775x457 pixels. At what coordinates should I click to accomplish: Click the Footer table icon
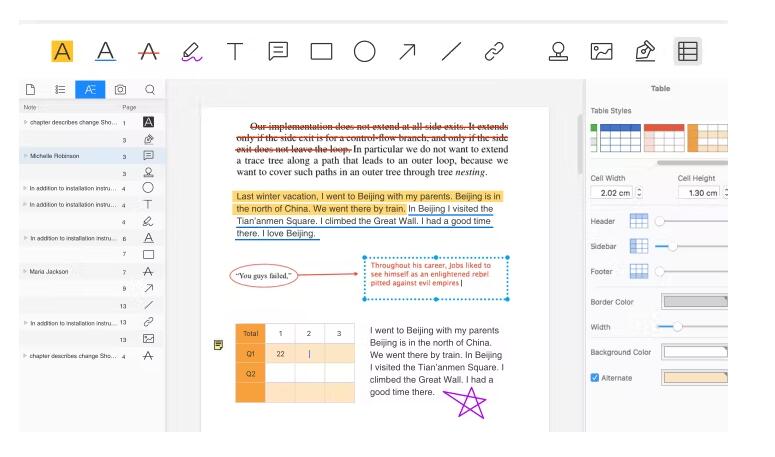[639, 271]
